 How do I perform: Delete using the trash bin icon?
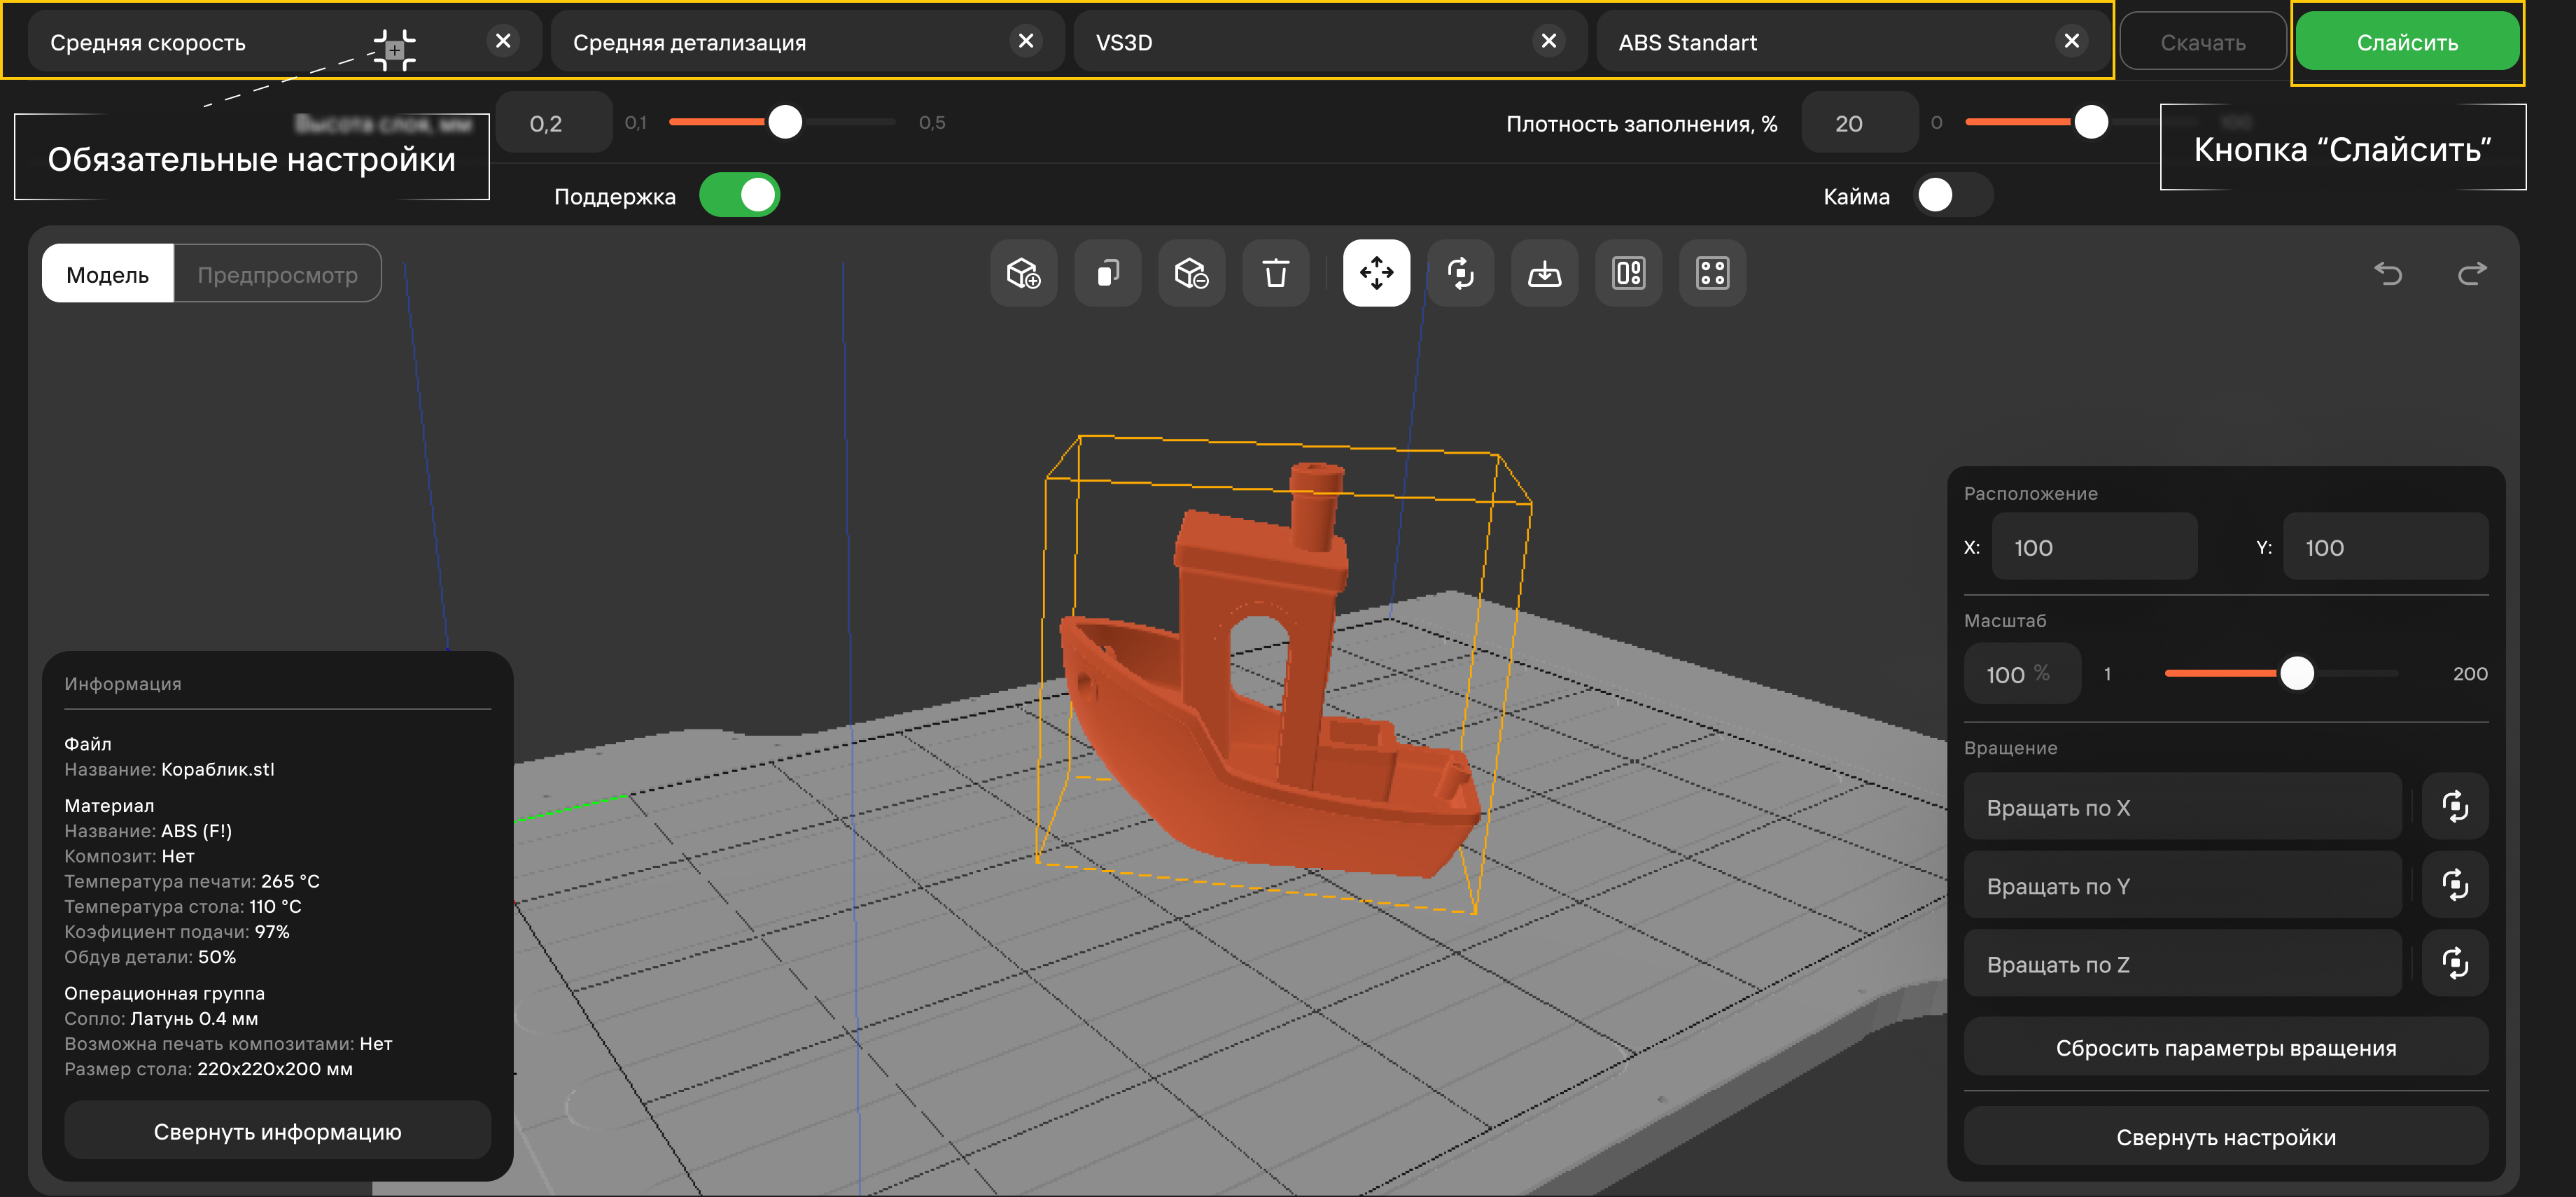[1275, 273]
